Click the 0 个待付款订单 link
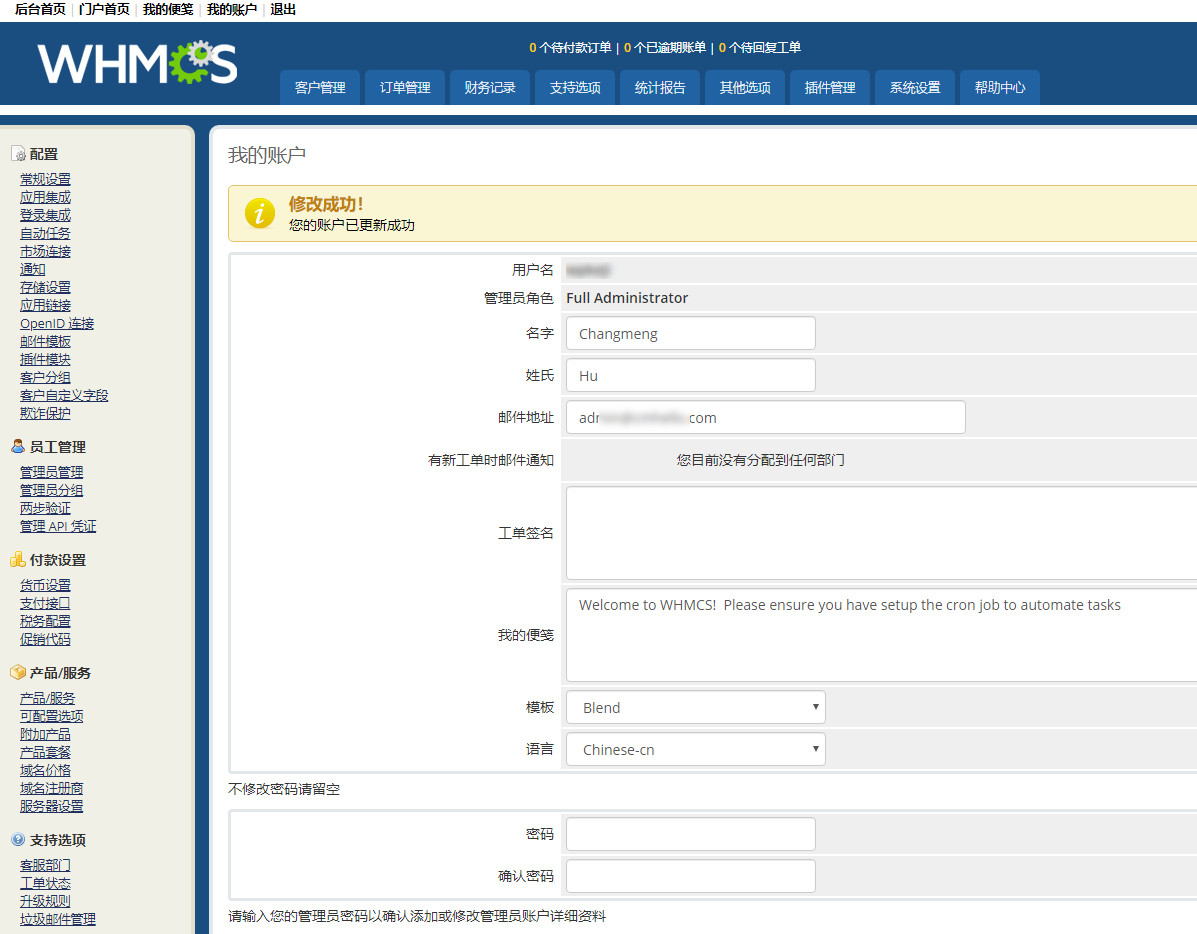The height and width of the screenshot is (934, 1197). [x=571, y=47]
